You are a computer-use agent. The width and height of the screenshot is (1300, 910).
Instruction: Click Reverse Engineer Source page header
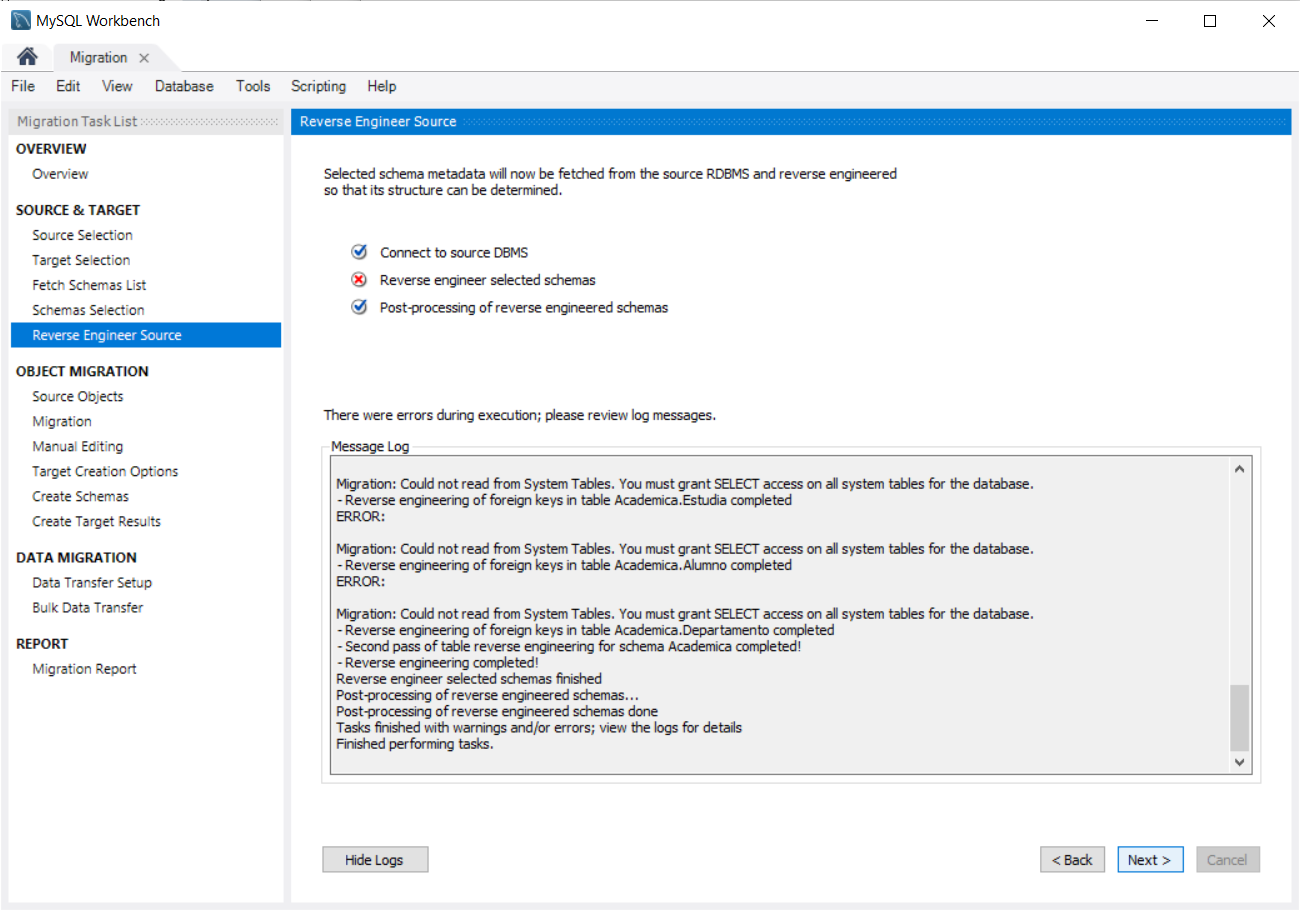point(790,121)
